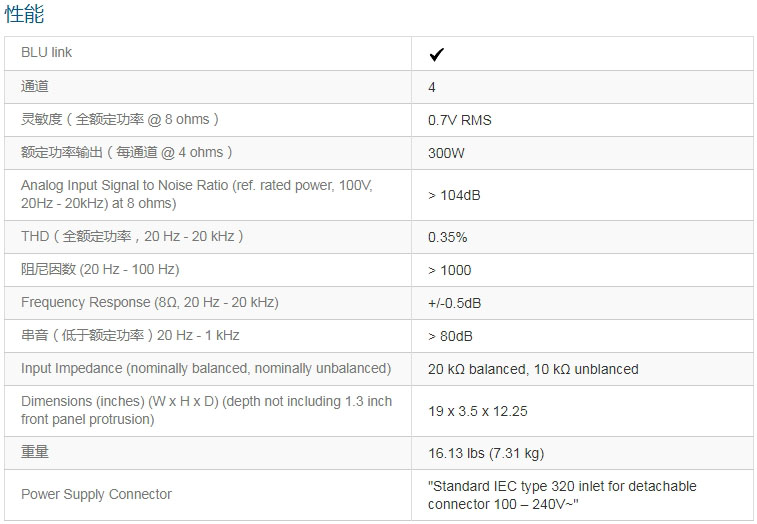Click the 性能 section heading

coord(24,15)
